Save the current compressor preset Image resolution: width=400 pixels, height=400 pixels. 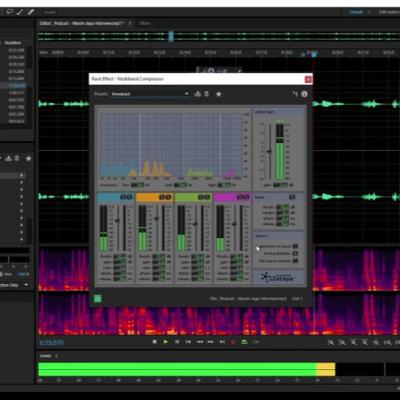[198, 94]
